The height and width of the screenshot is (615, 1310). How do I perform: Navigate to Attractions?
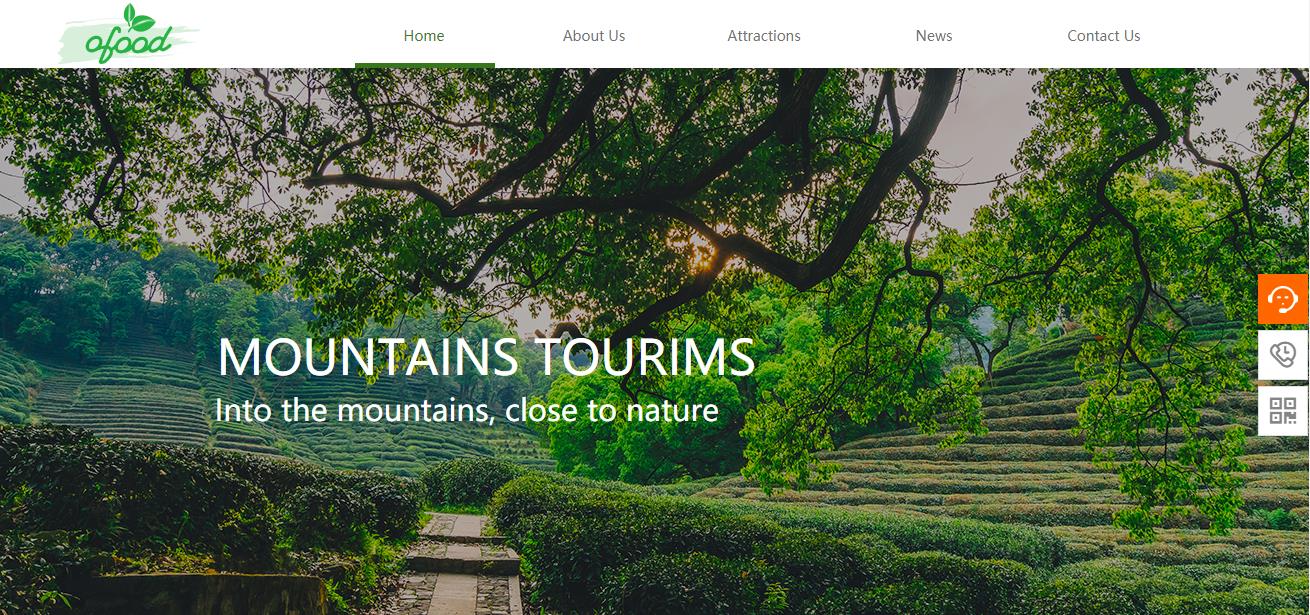click(x=764, y=35)
